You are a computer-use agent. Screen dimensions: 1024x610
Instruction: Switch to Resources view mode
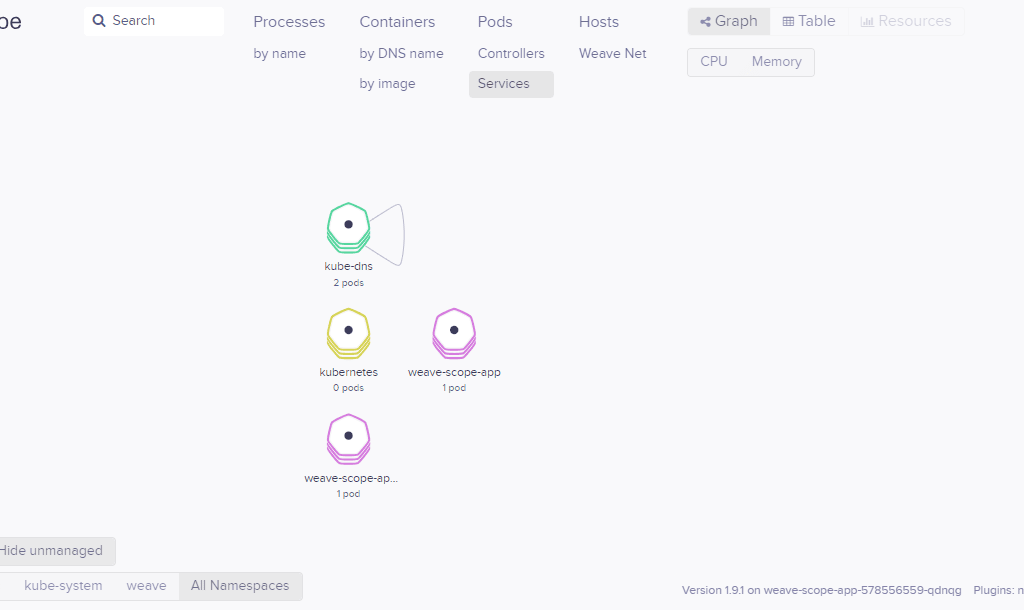pos(906,21)
